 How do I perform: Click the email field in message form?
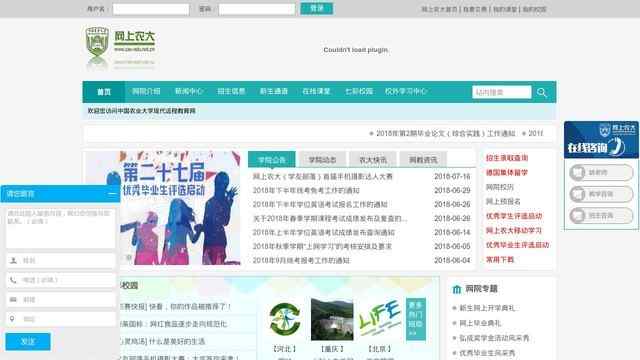[x=61, y=300]
